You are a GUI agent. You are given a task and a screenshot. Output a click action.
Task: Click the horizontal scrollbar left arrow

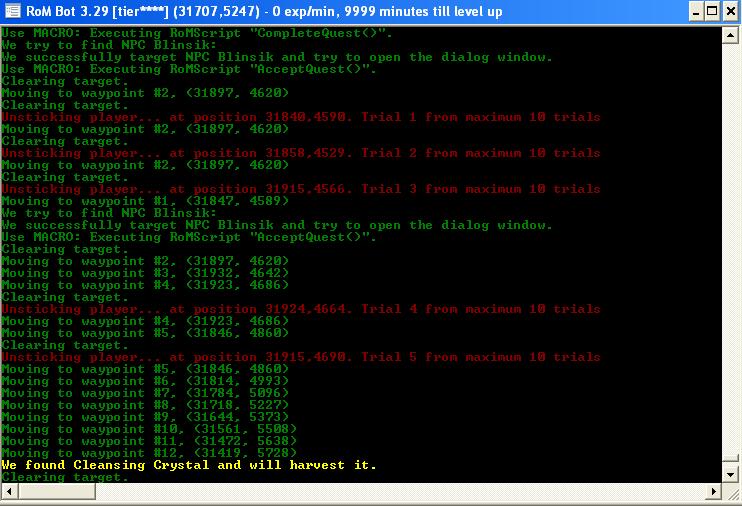8,492
